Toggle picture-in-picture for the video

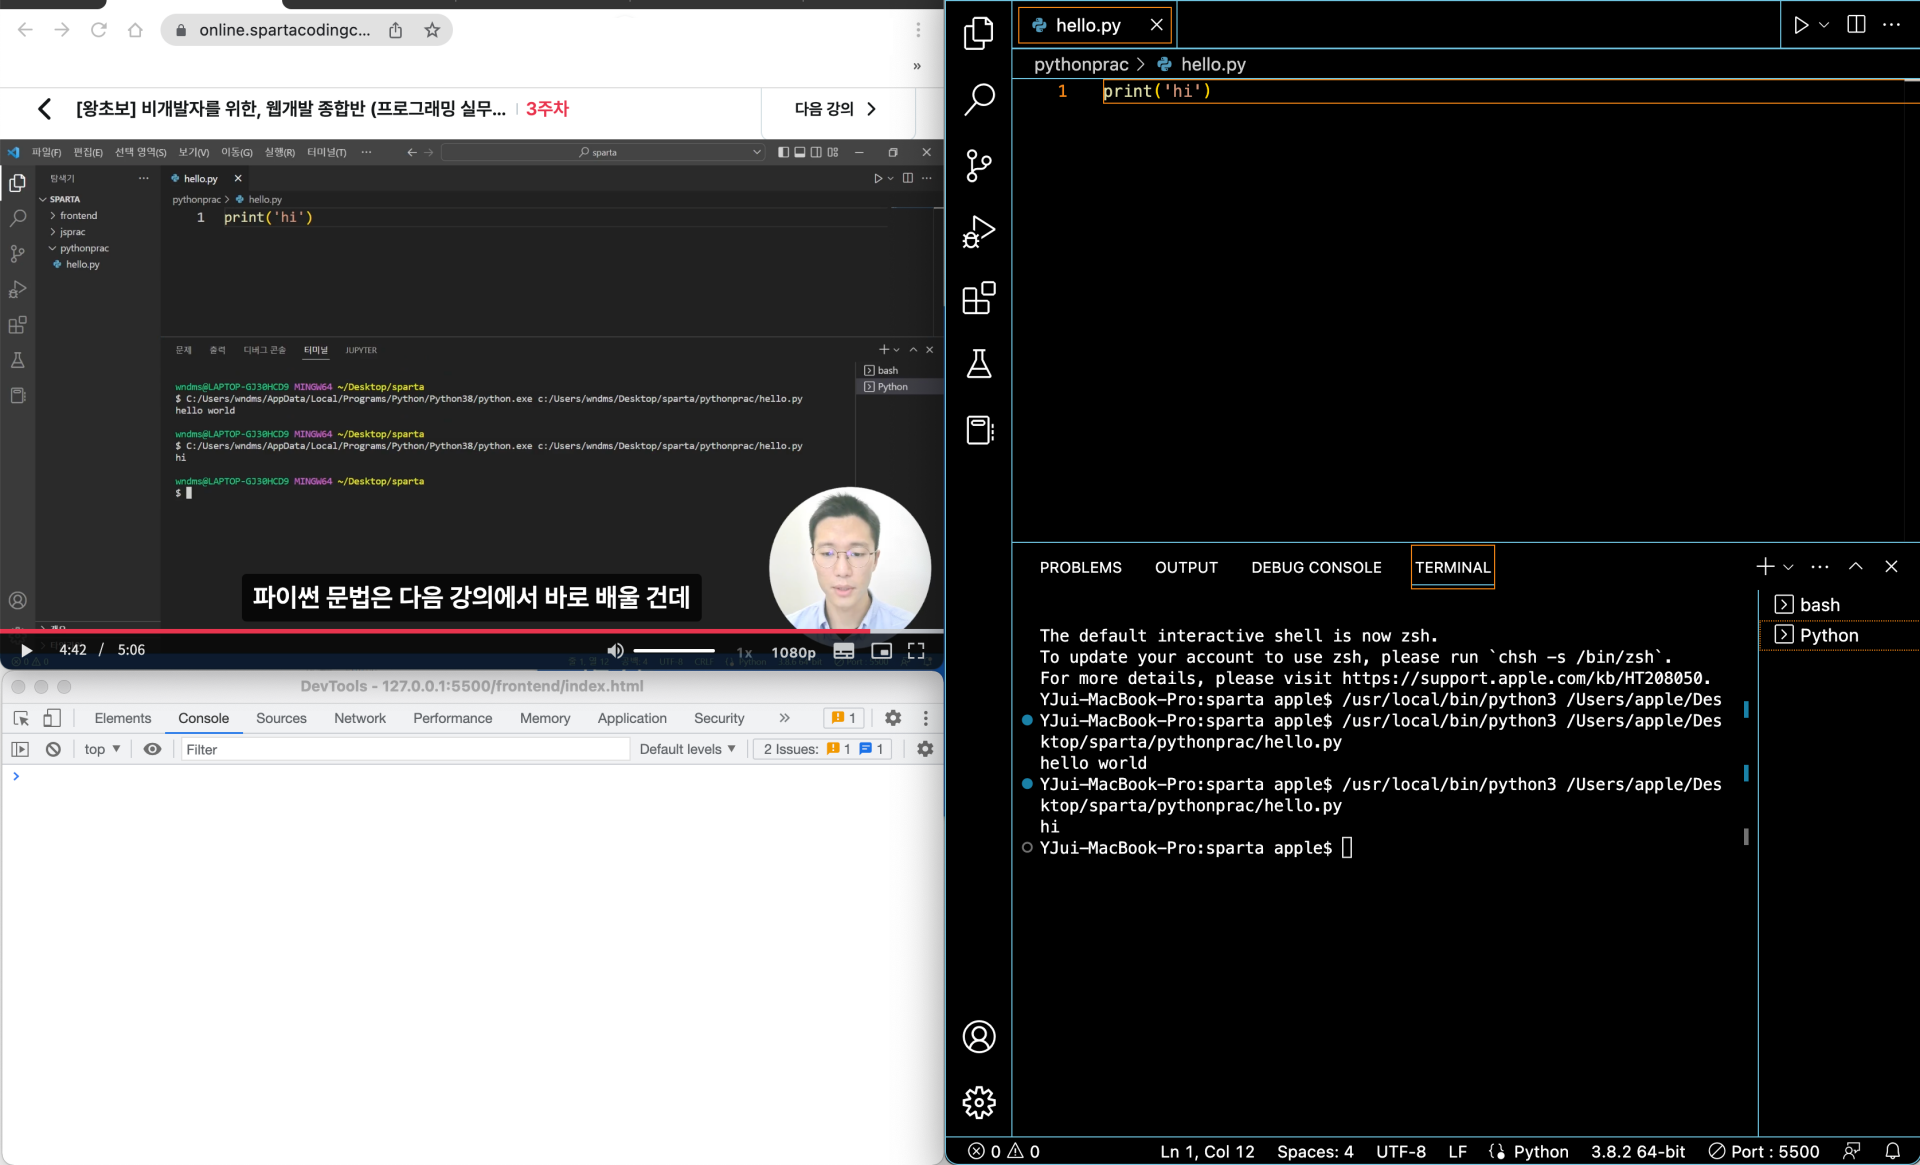tap(881, 651)
